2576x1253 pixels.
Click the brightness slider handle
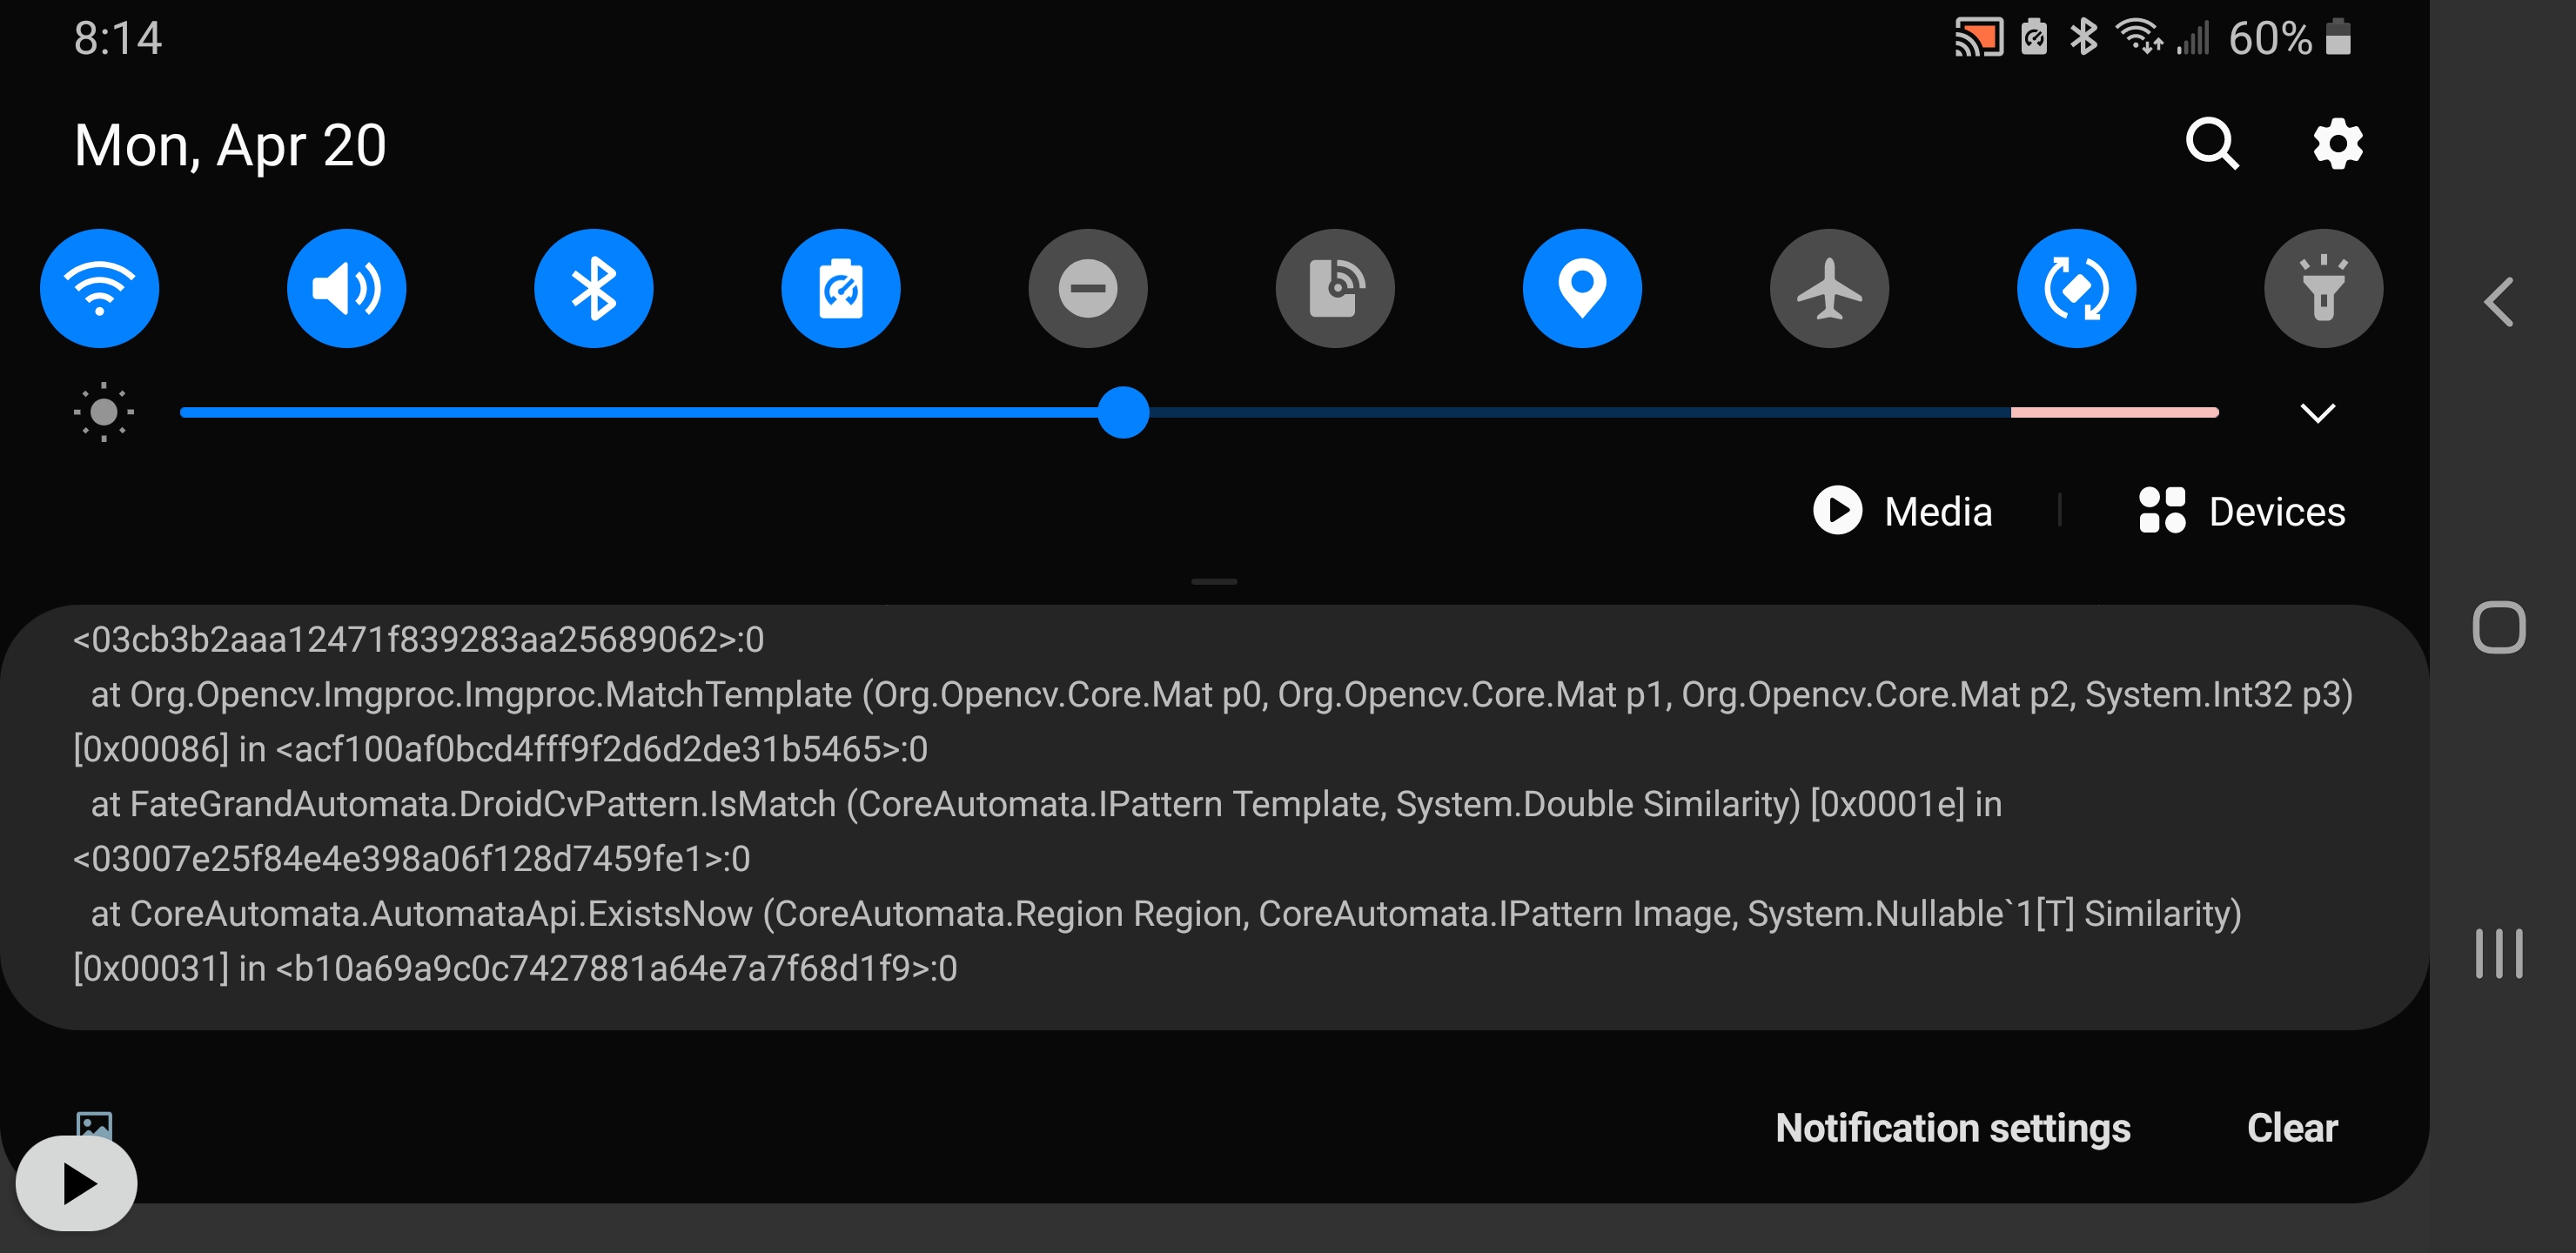[1123, 412]
